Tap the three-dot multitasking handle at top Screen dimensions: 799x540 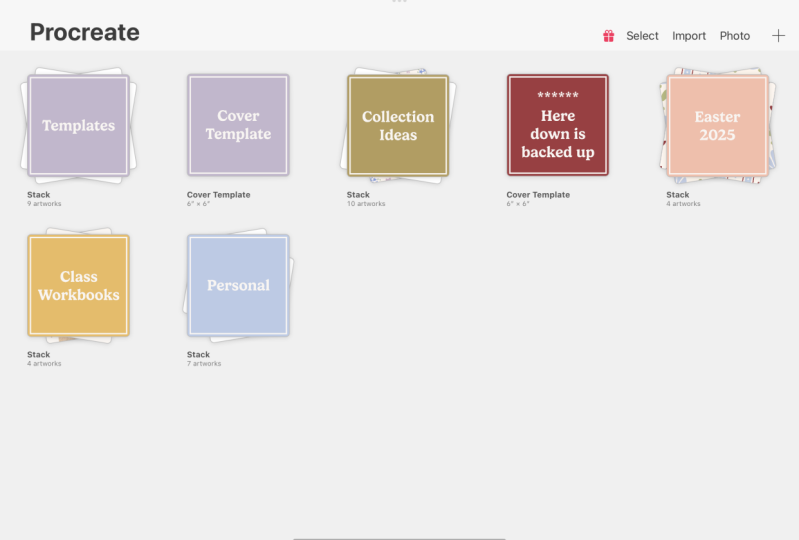tap(400, 2)
